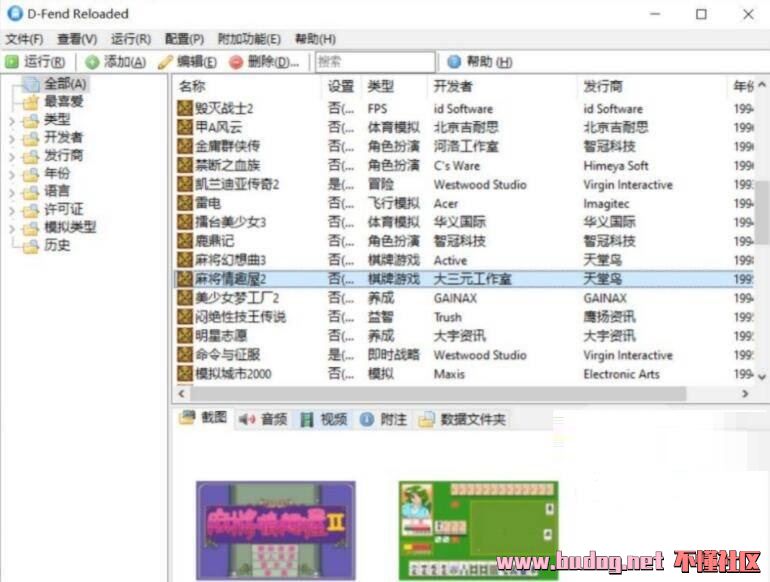This screenshot has width=770, height=582.
Task: Expand the 年份 tree node
Action: (x=11, y=174)
